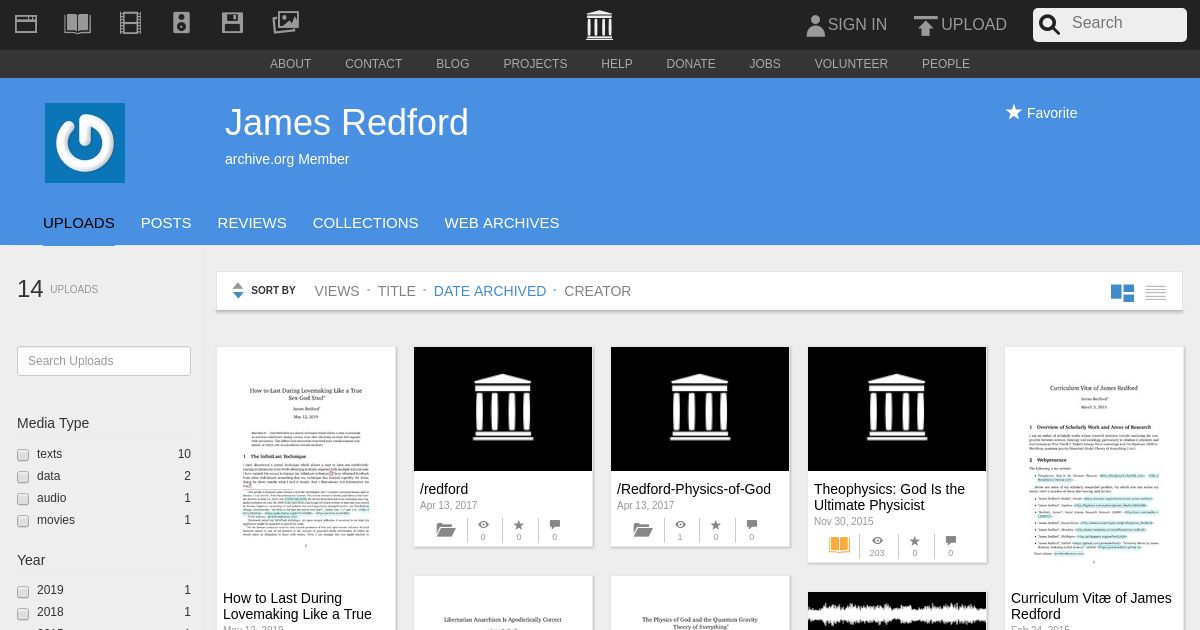Click the book icon on Theophysics card
The height and width of the screenshot is (630, 1200).
pyautogui.click(x=839, y=545)
